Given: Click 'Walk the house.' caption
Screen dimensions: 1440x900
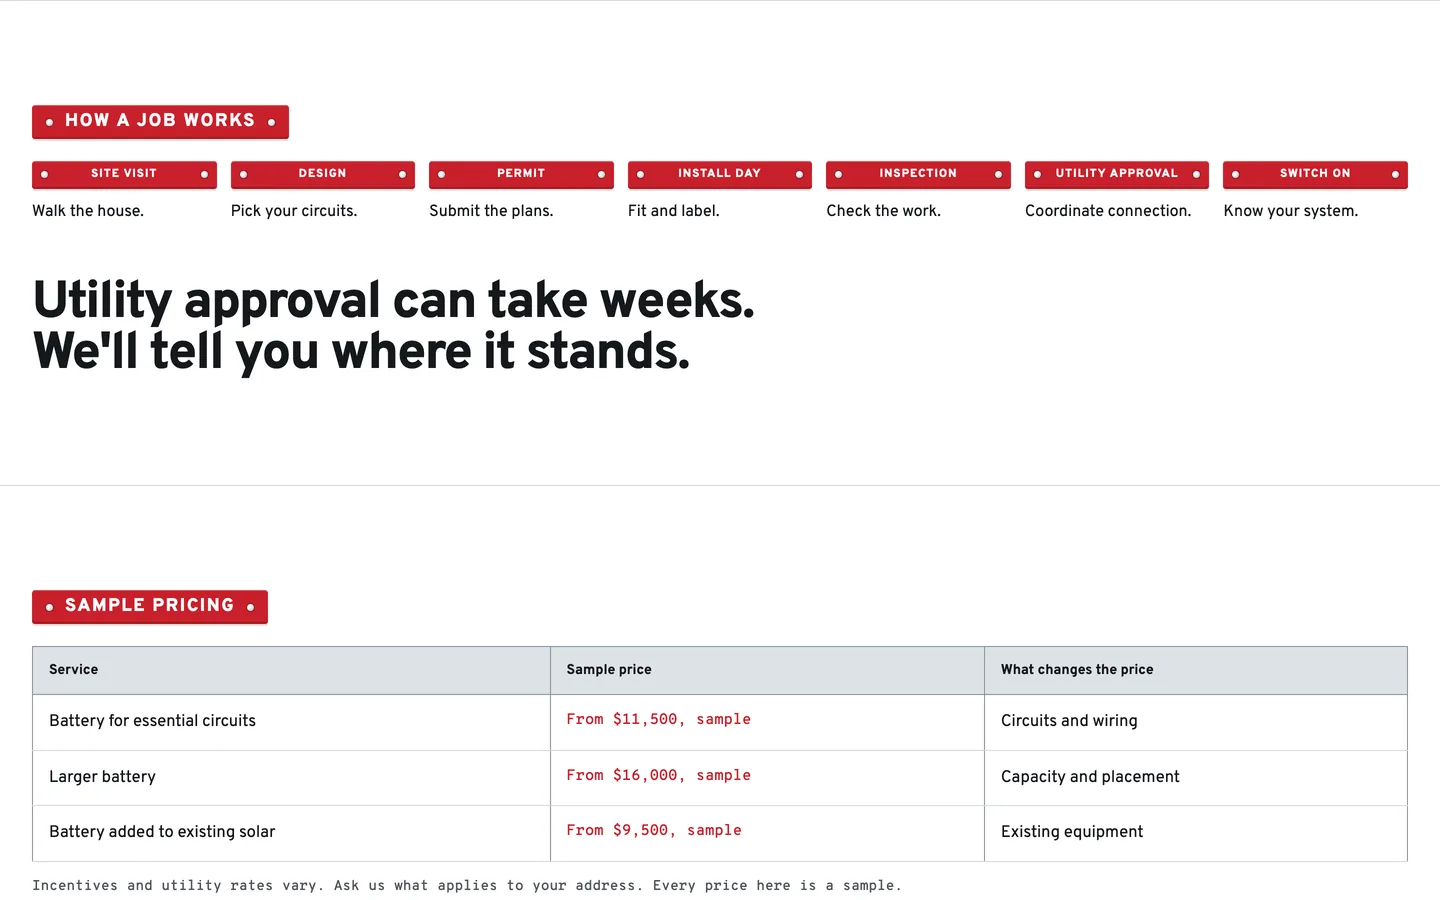Looking at the screenshot, I should tap(88, 211).
